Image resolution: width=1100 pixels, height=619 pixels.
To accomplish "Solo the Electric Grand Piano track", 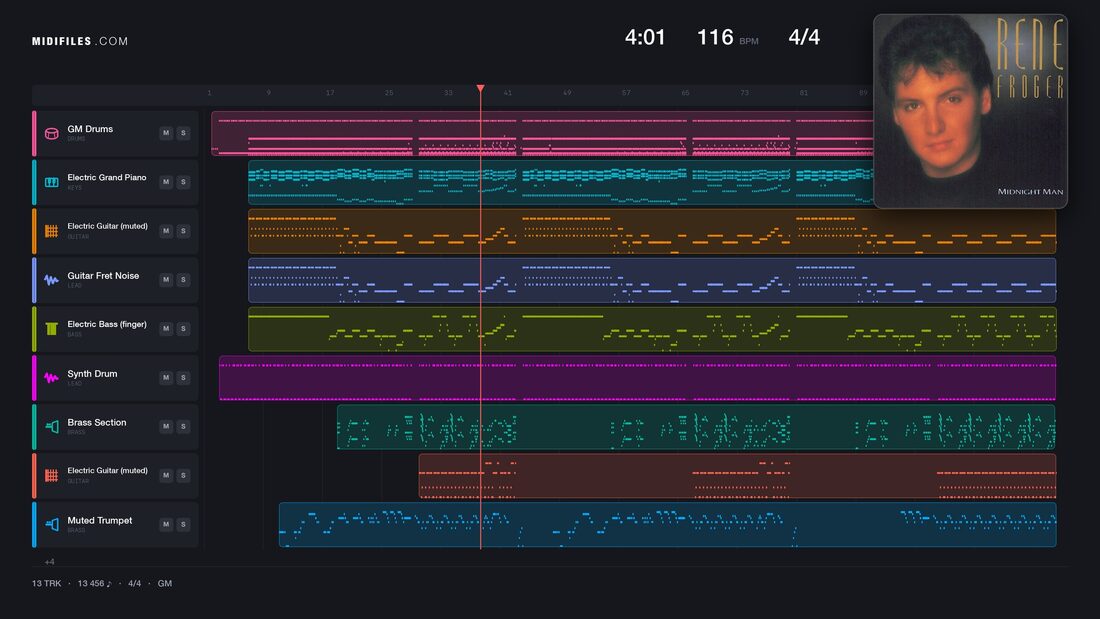I will point(183,182).
